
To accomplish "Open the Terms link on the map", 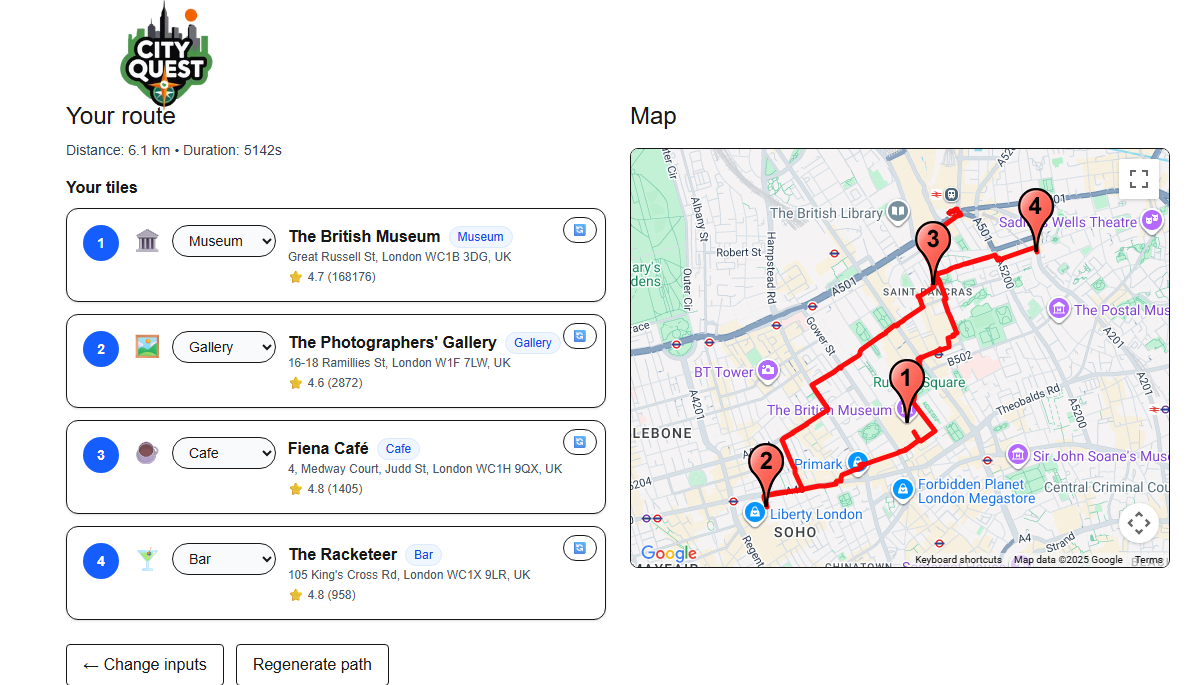I will (x=1147, y=559).
